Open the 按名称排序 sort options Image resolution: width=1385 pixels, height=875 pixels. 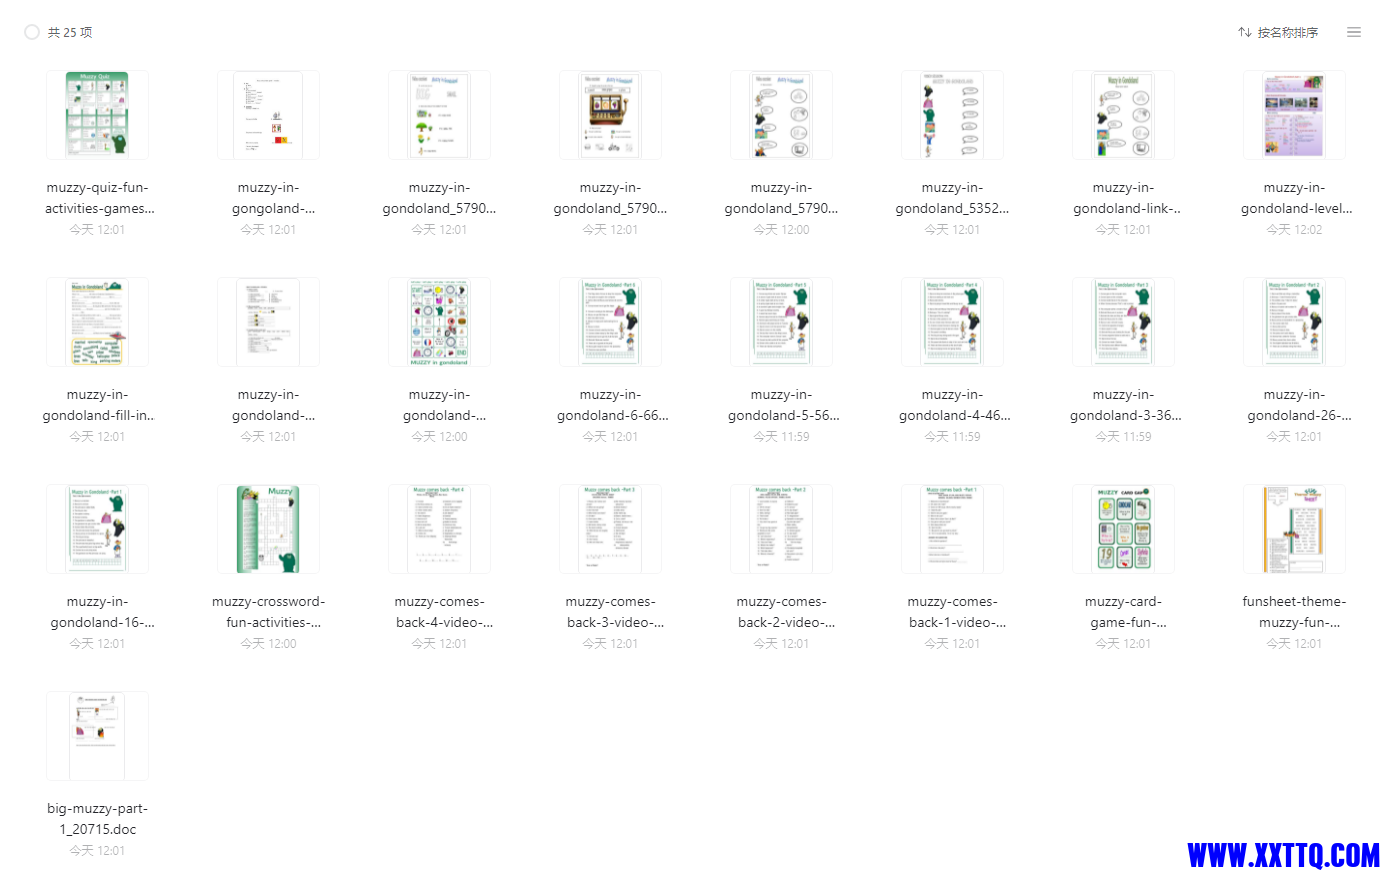pyautogui.click(x=1278, y=32)
